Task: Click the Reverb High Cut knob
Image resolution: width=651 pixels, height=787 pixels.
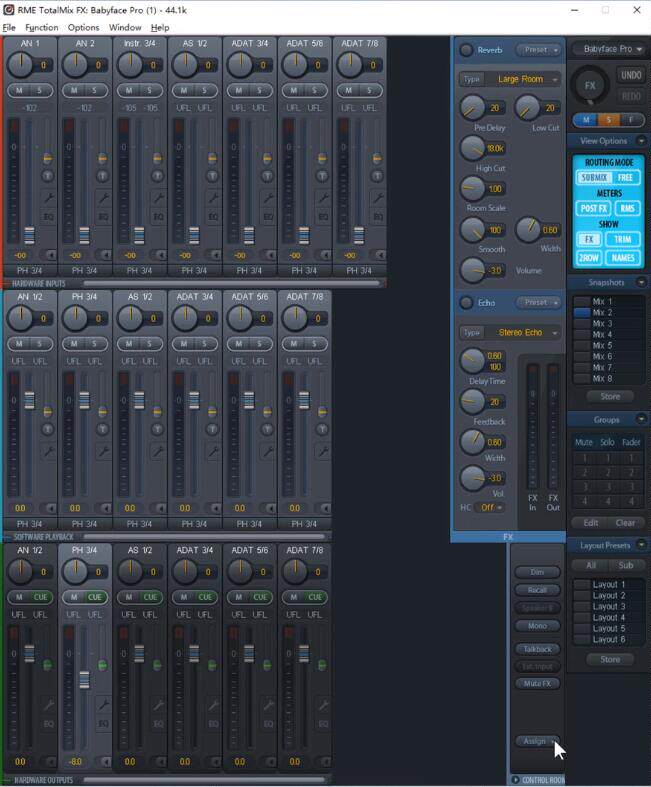Action: [472, 148]
